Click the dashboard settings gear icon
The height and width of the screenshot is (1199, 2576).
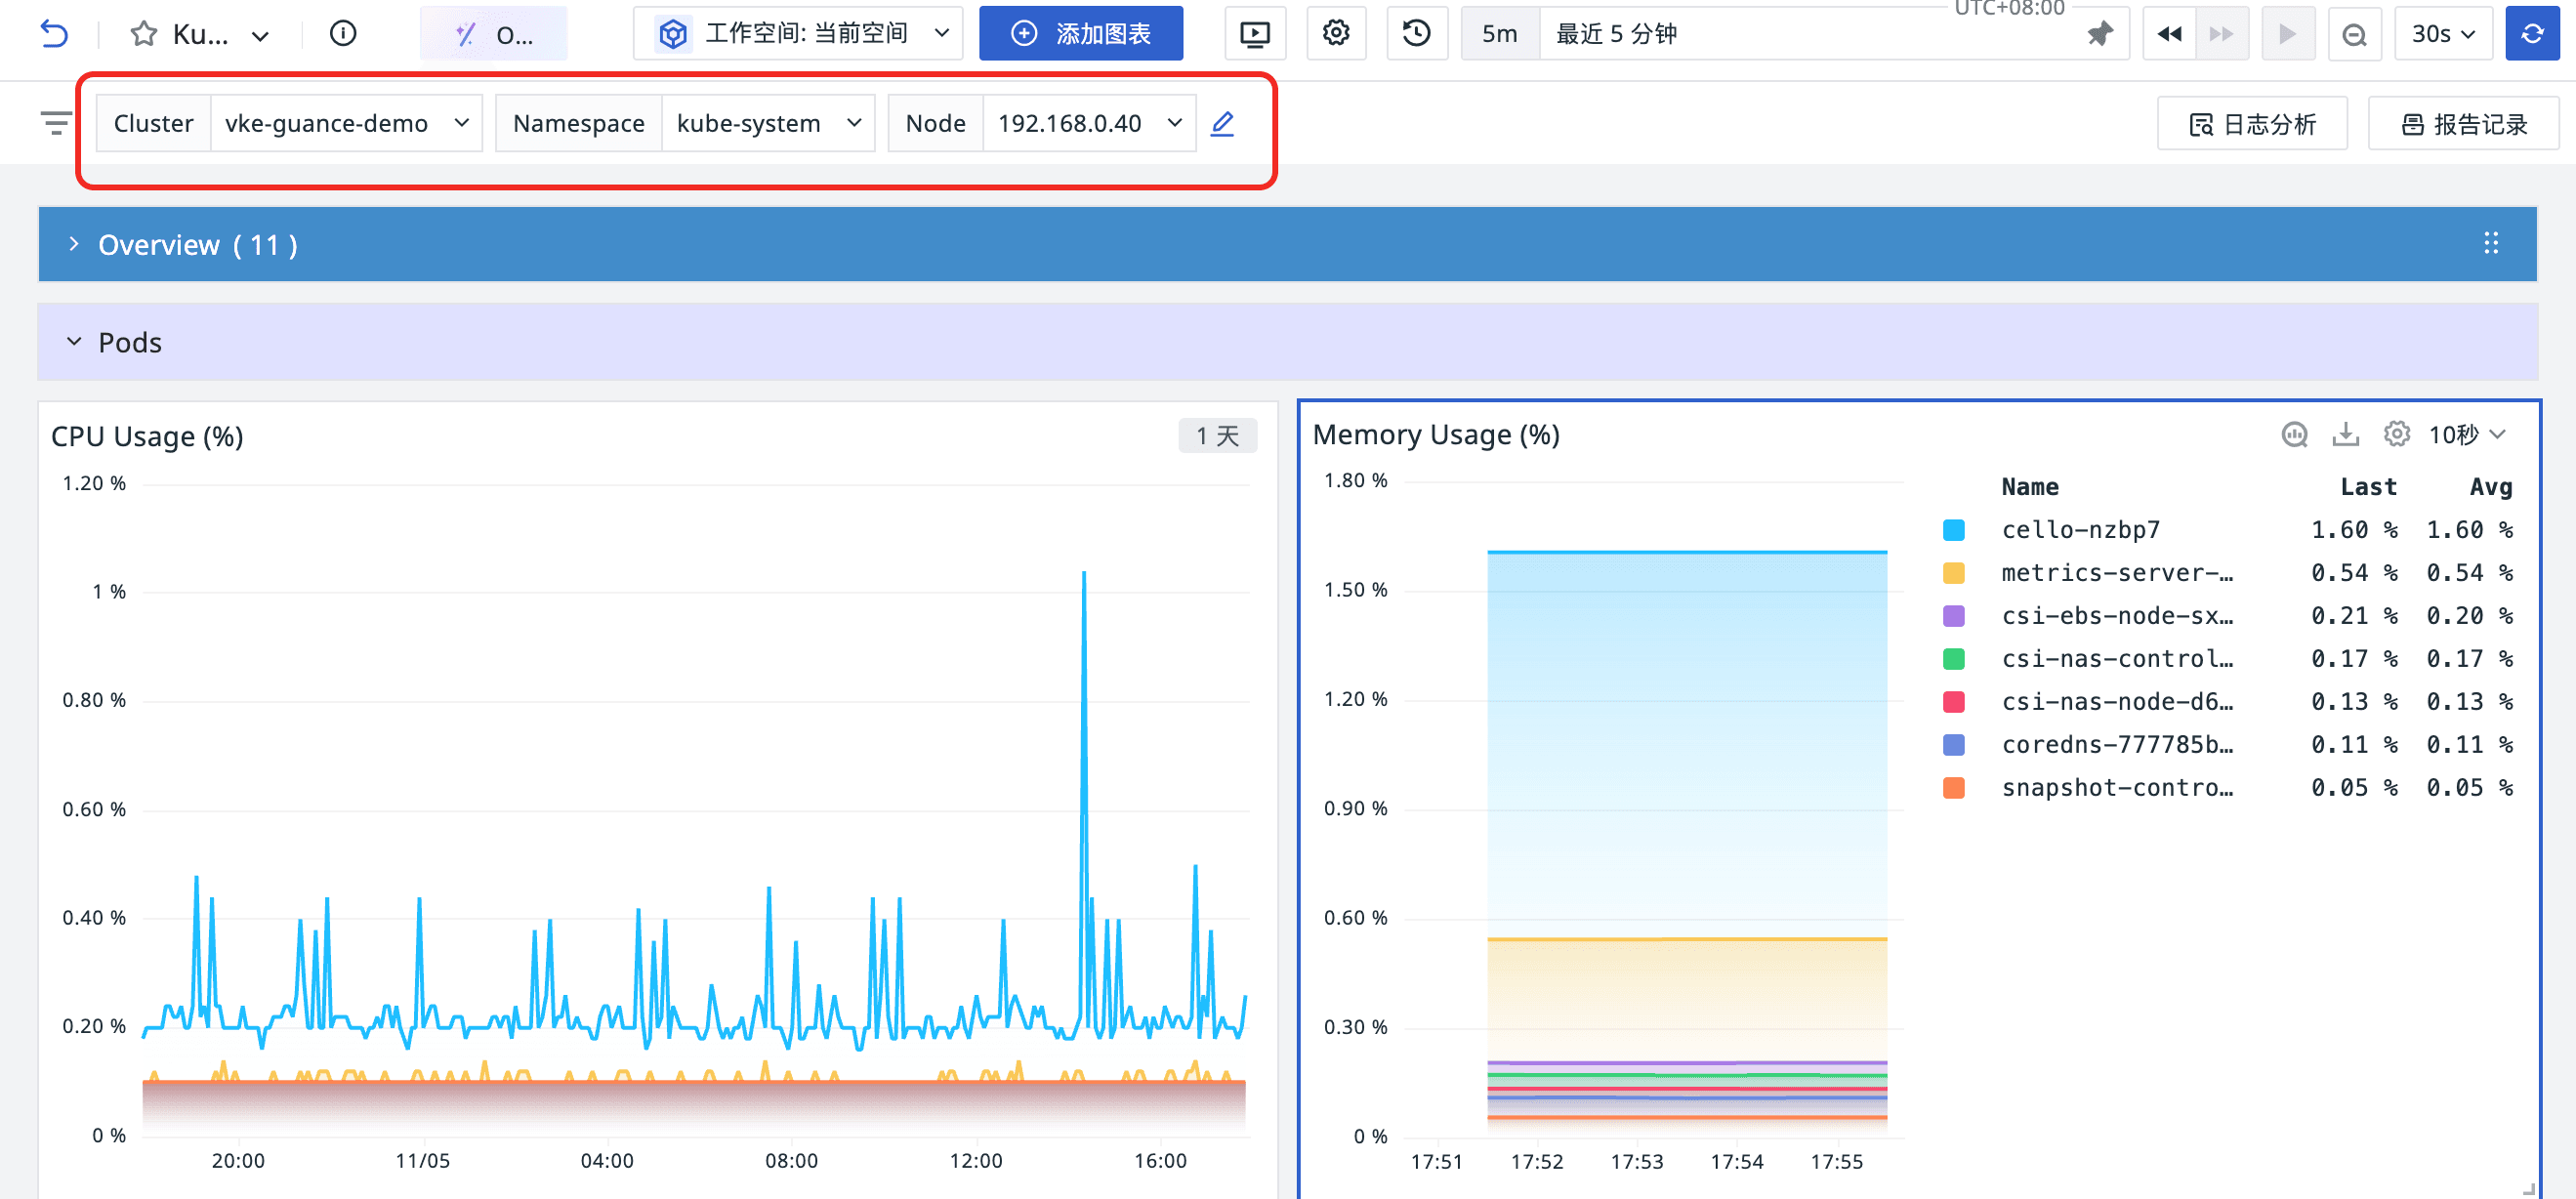(1335, 34)
